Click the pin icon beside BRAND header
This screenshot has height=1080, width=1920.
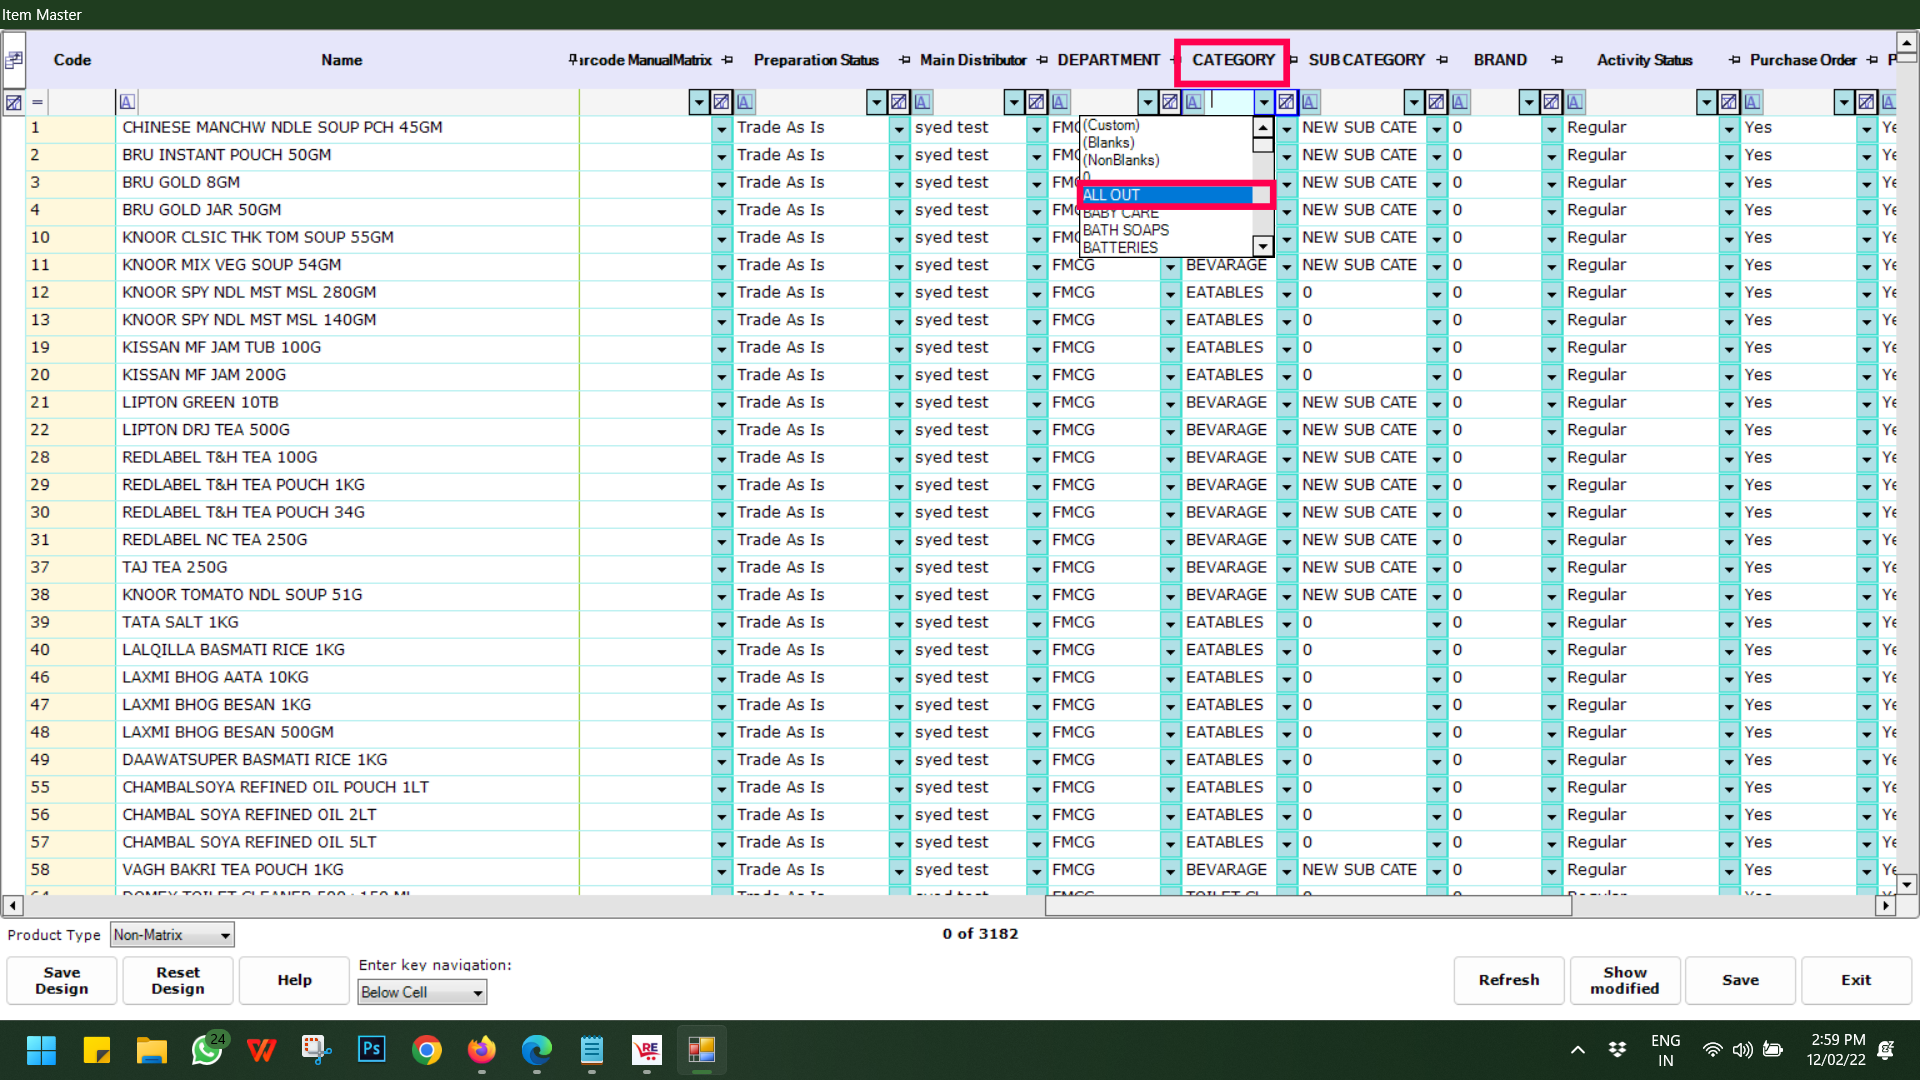[1557, 60]
